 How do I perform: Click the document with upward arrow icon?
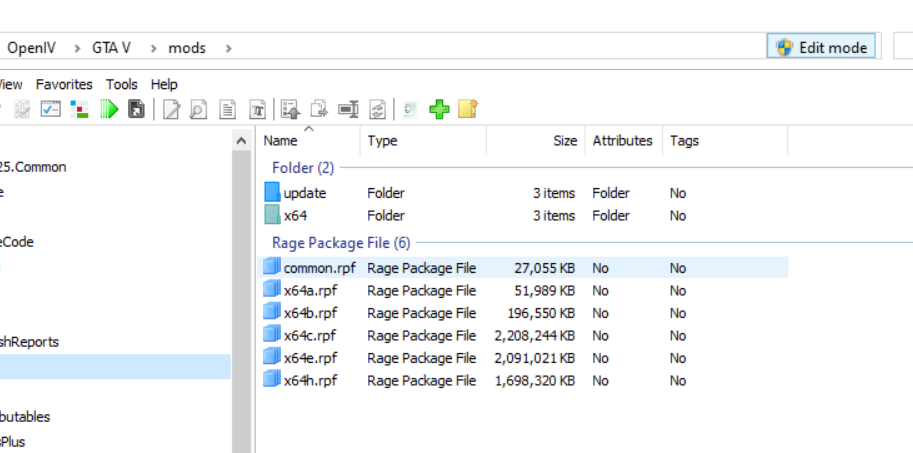pyautogui.click(x=290, y=110)
